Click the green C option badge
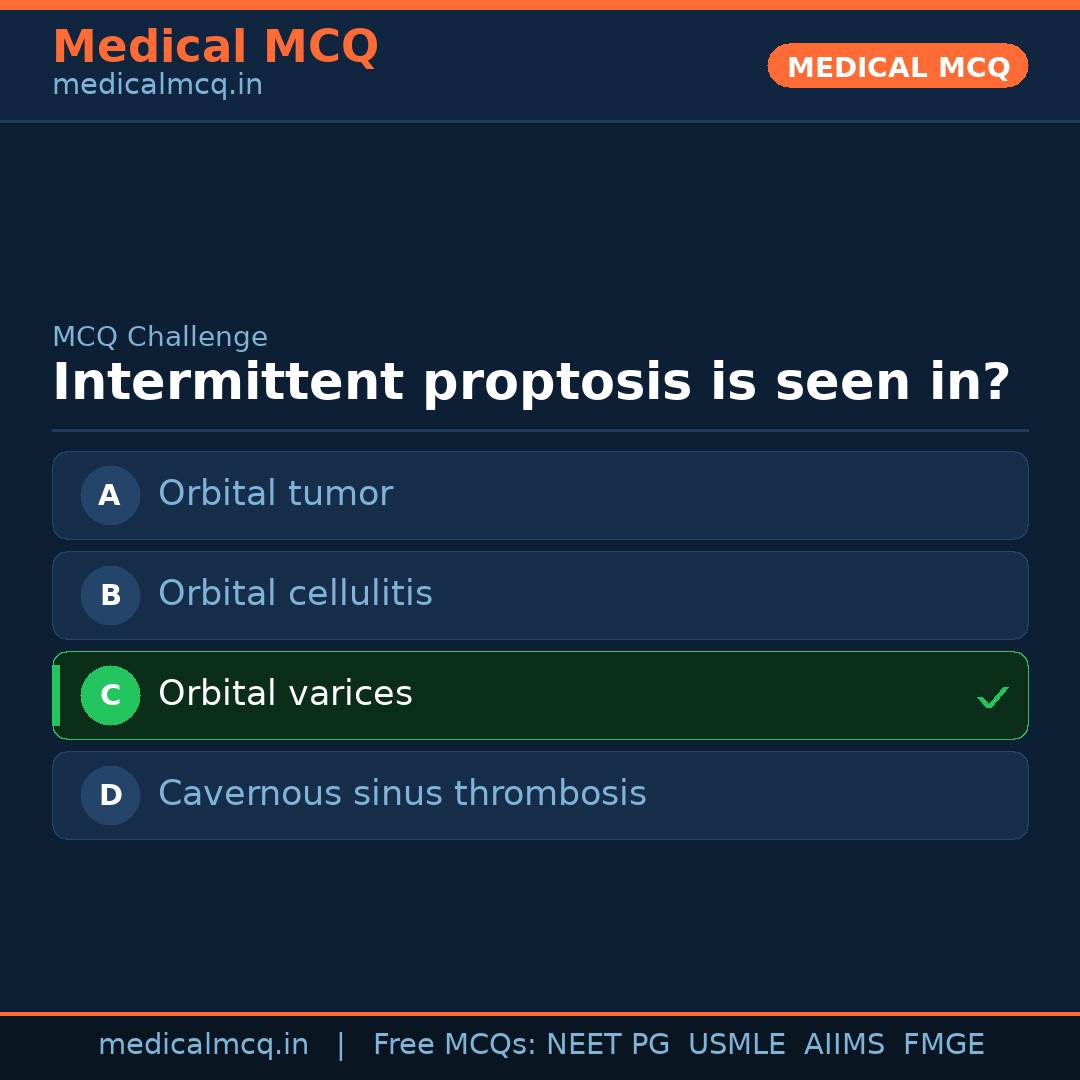Screen dimensions: 1080x1080 coord(110,695)
